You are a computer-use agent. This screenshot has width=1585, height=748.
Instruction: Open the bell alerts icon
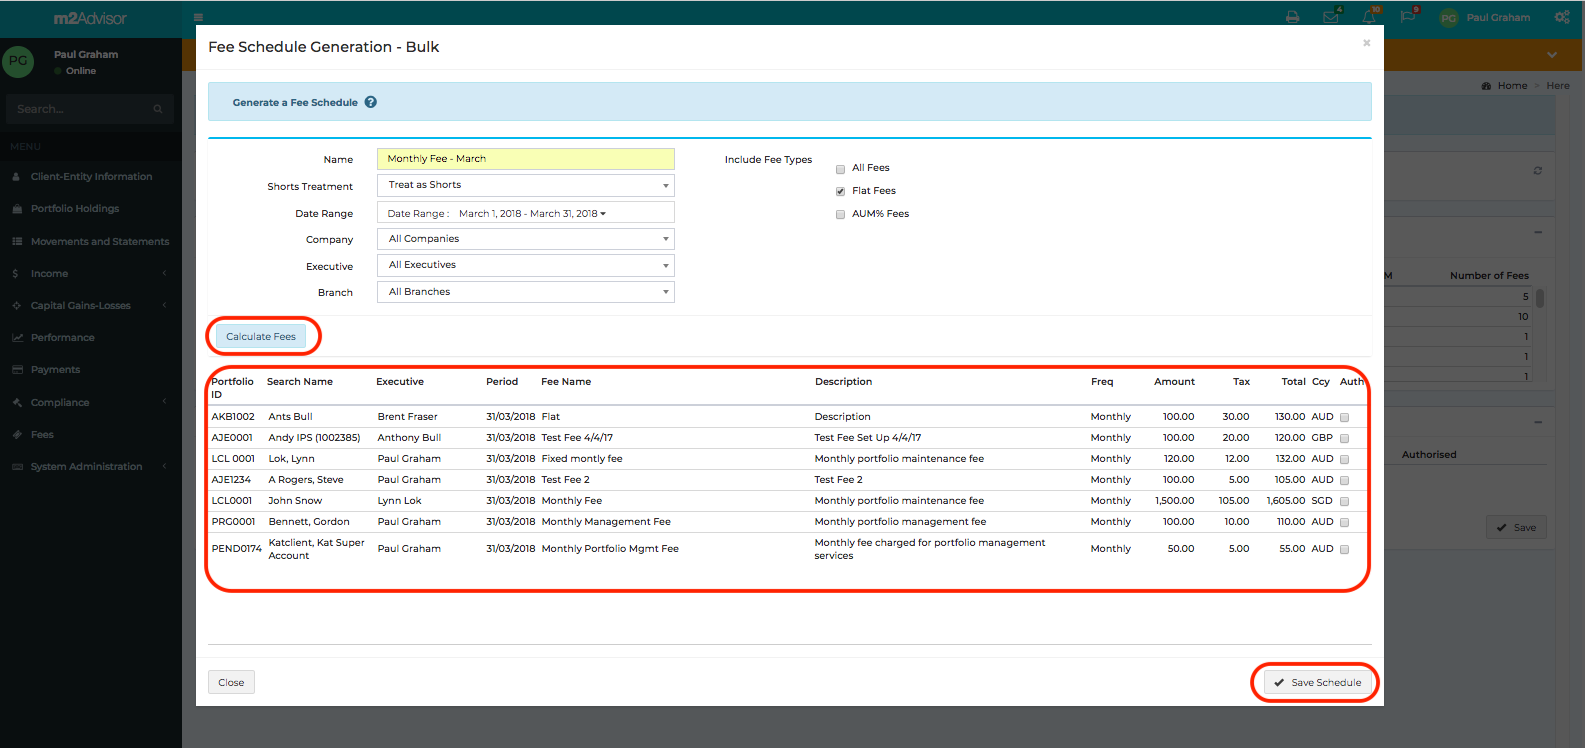(1368, 17)
